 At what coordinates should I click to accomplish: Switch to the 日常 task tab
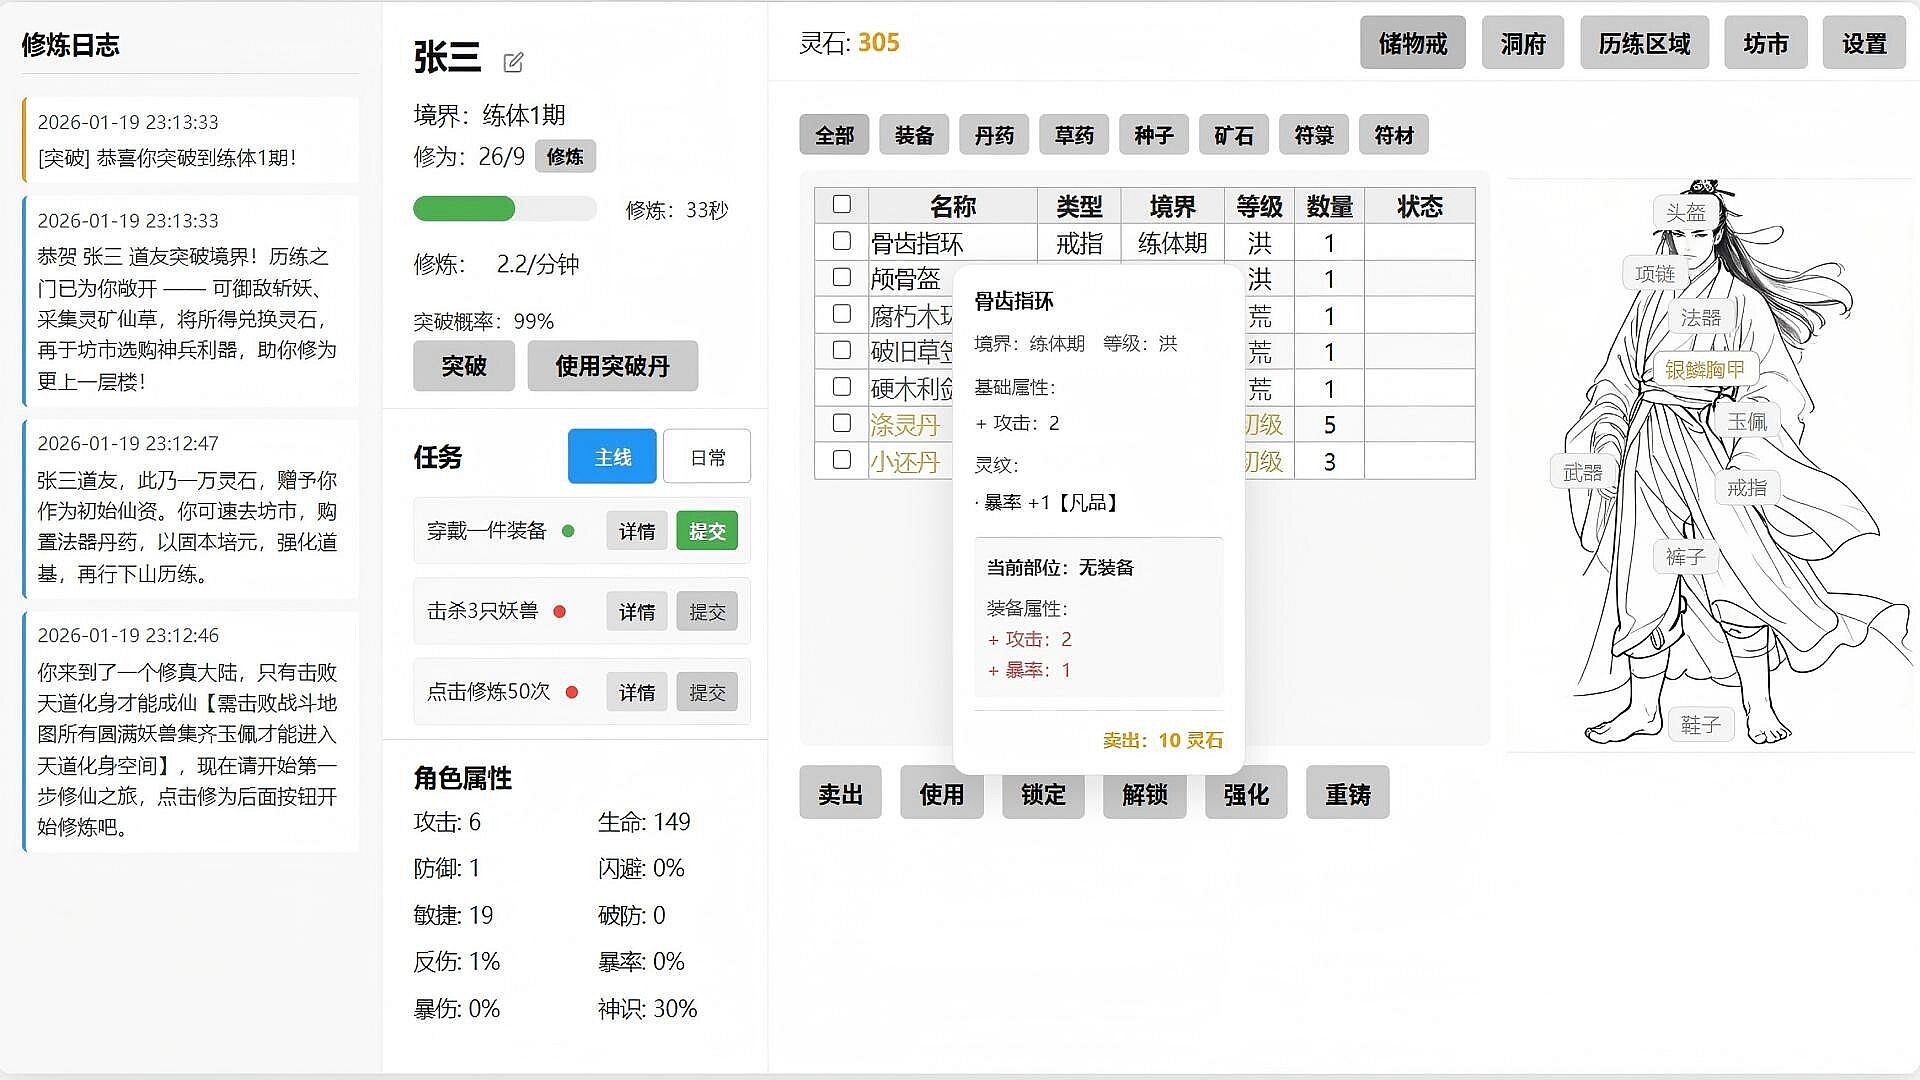[707, 457]
